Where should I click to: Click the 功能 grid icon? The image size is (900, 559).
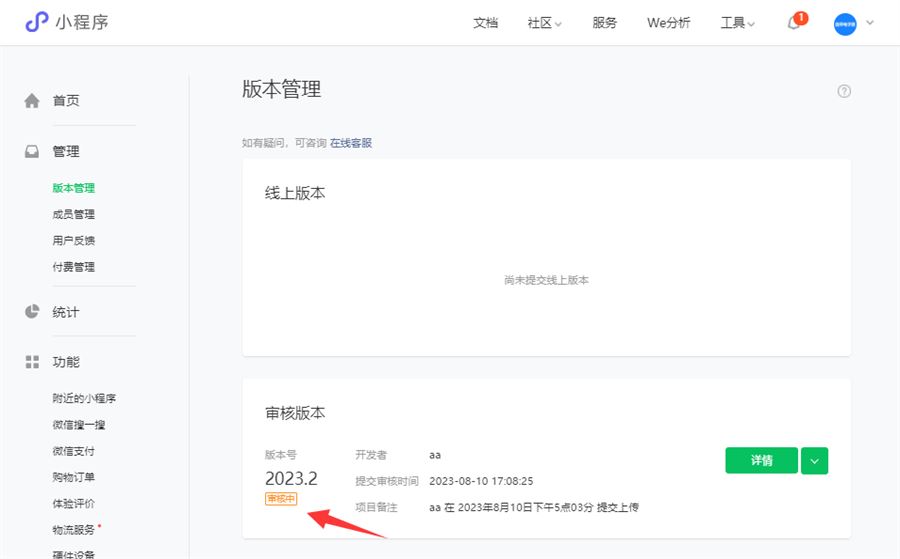pos(32,362)
